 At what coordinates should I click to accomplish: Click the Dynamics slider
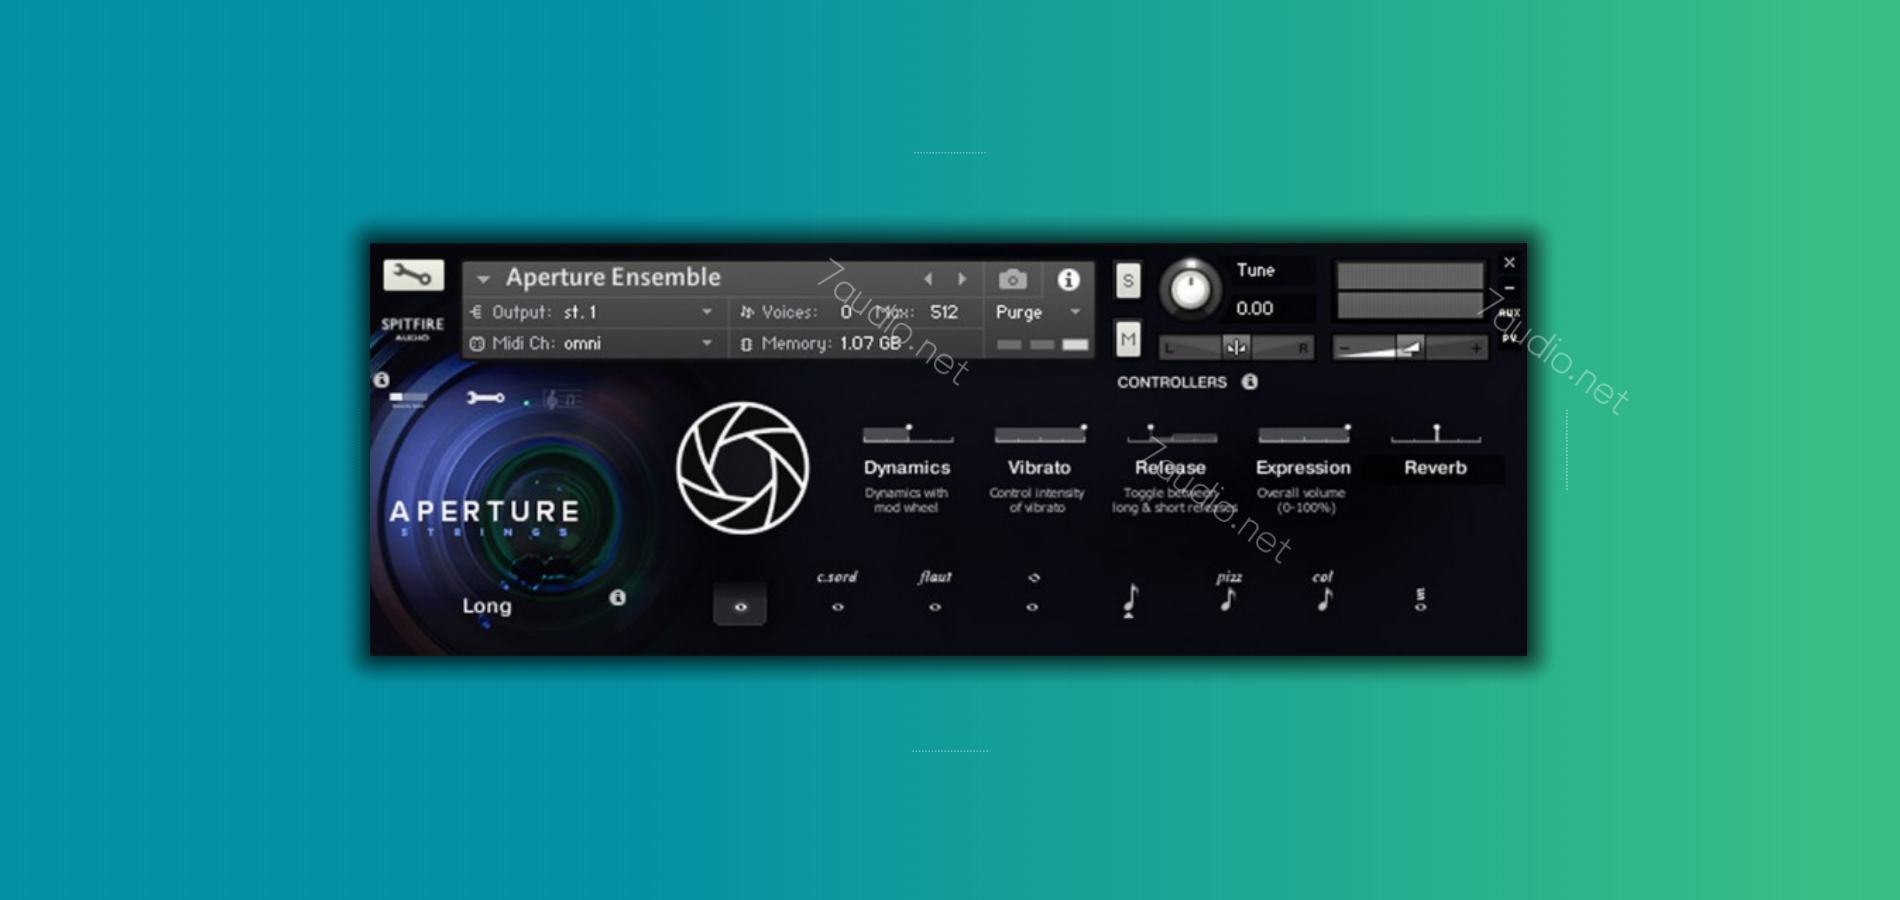click(x=907, y=434)
